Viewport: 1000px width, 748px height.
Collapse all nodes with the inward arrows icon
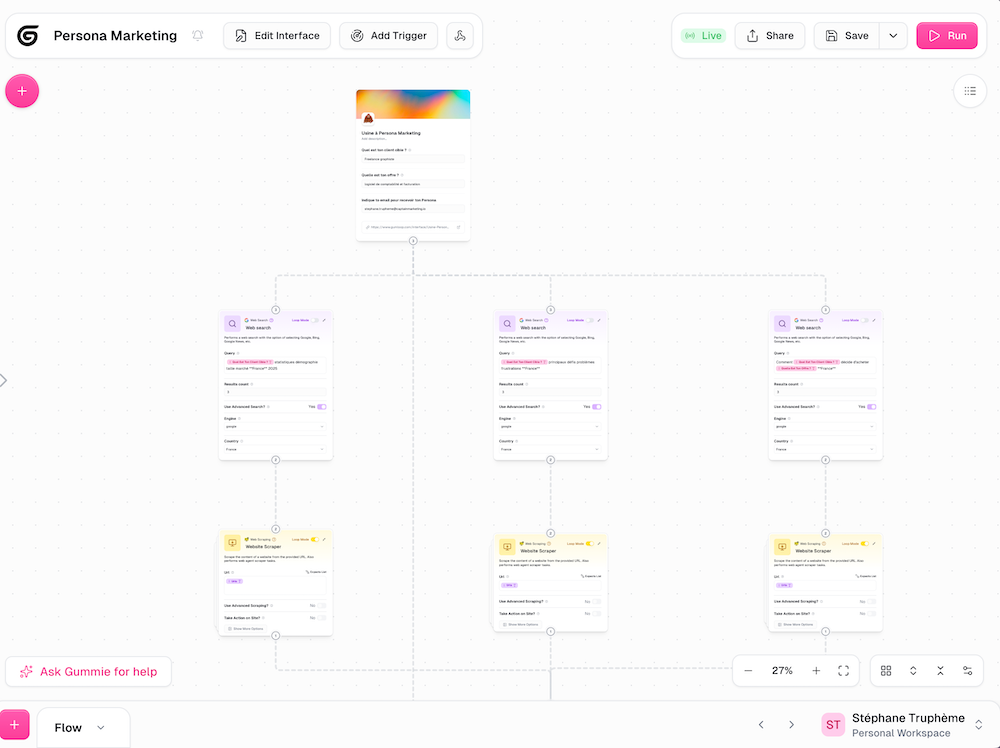click(940, 671)
